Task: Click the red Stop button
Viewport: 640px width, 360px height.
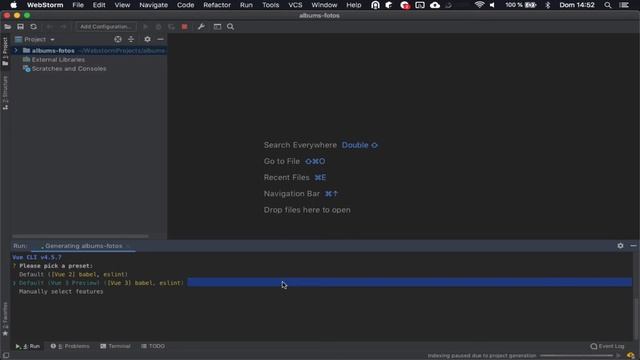Action: (x=184, y=27)
